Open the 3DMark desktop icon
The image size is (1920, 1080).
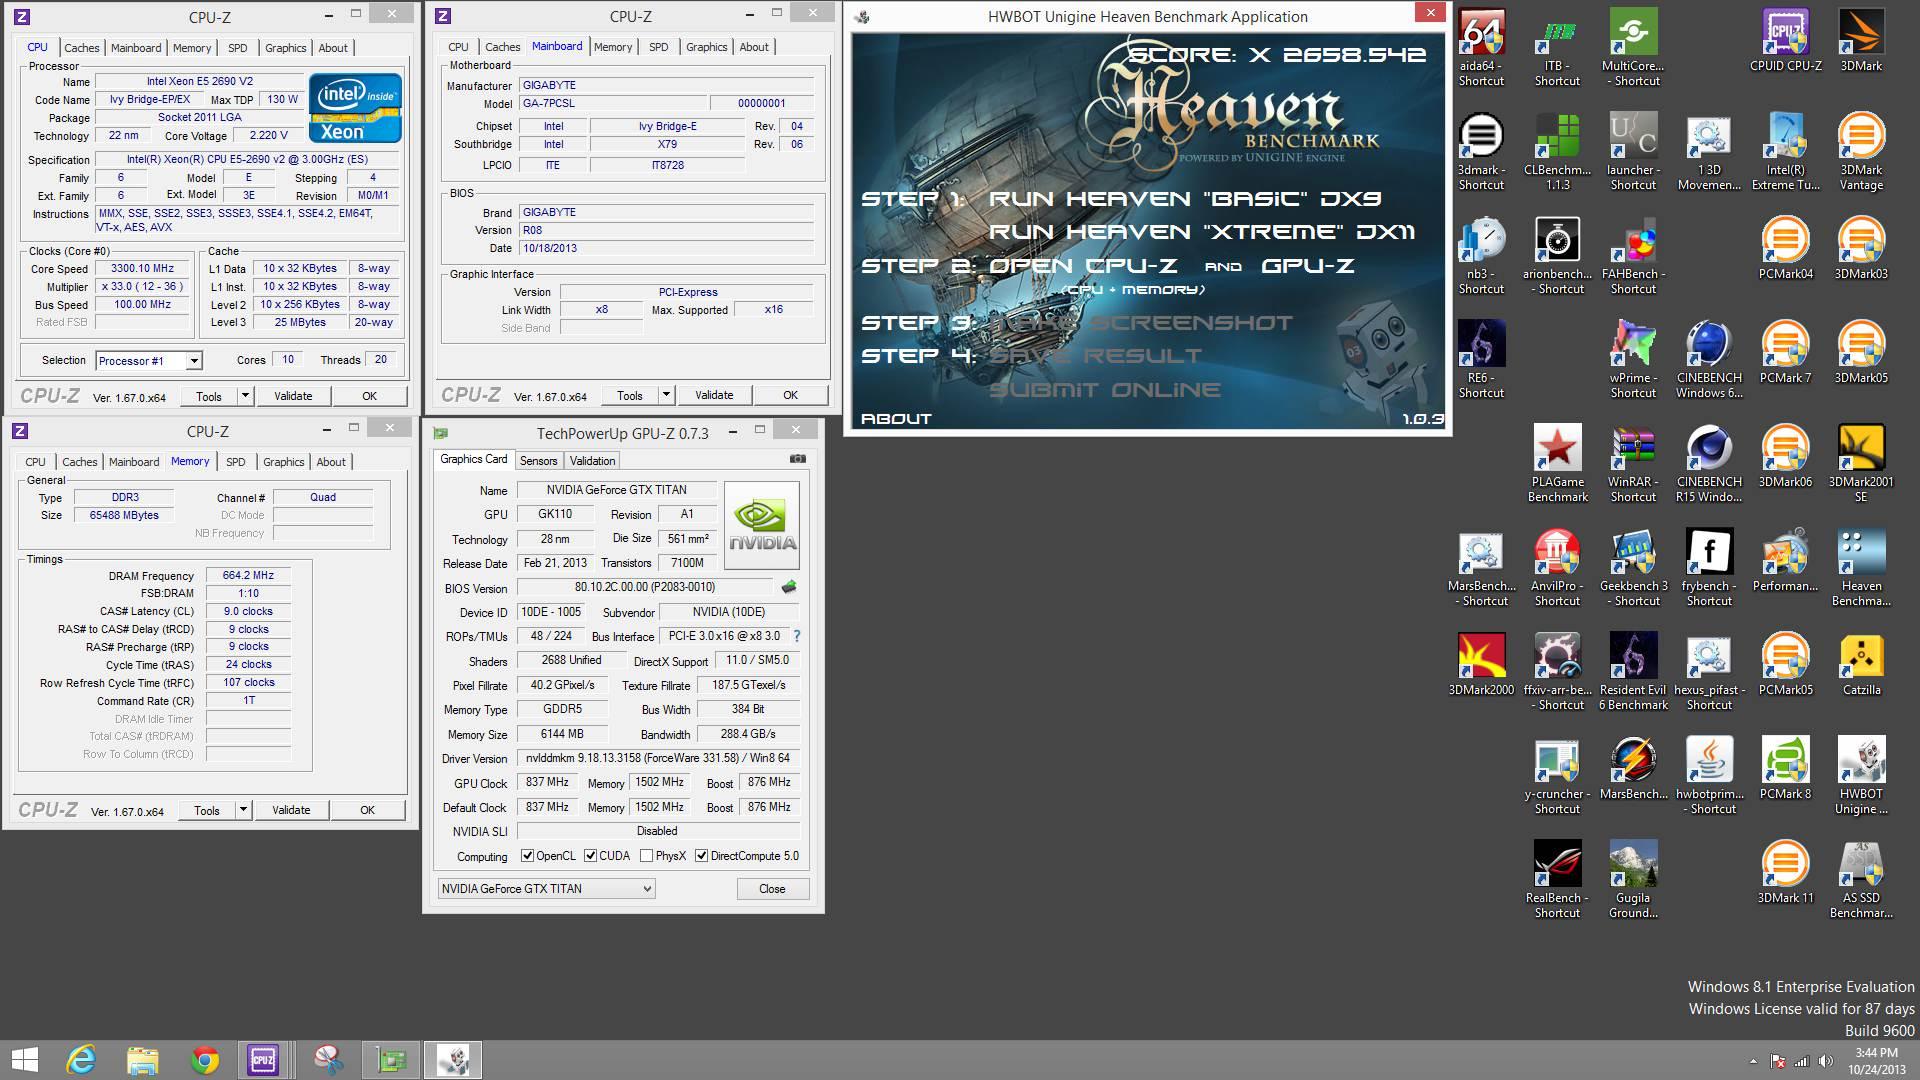tap(1861, 41)
